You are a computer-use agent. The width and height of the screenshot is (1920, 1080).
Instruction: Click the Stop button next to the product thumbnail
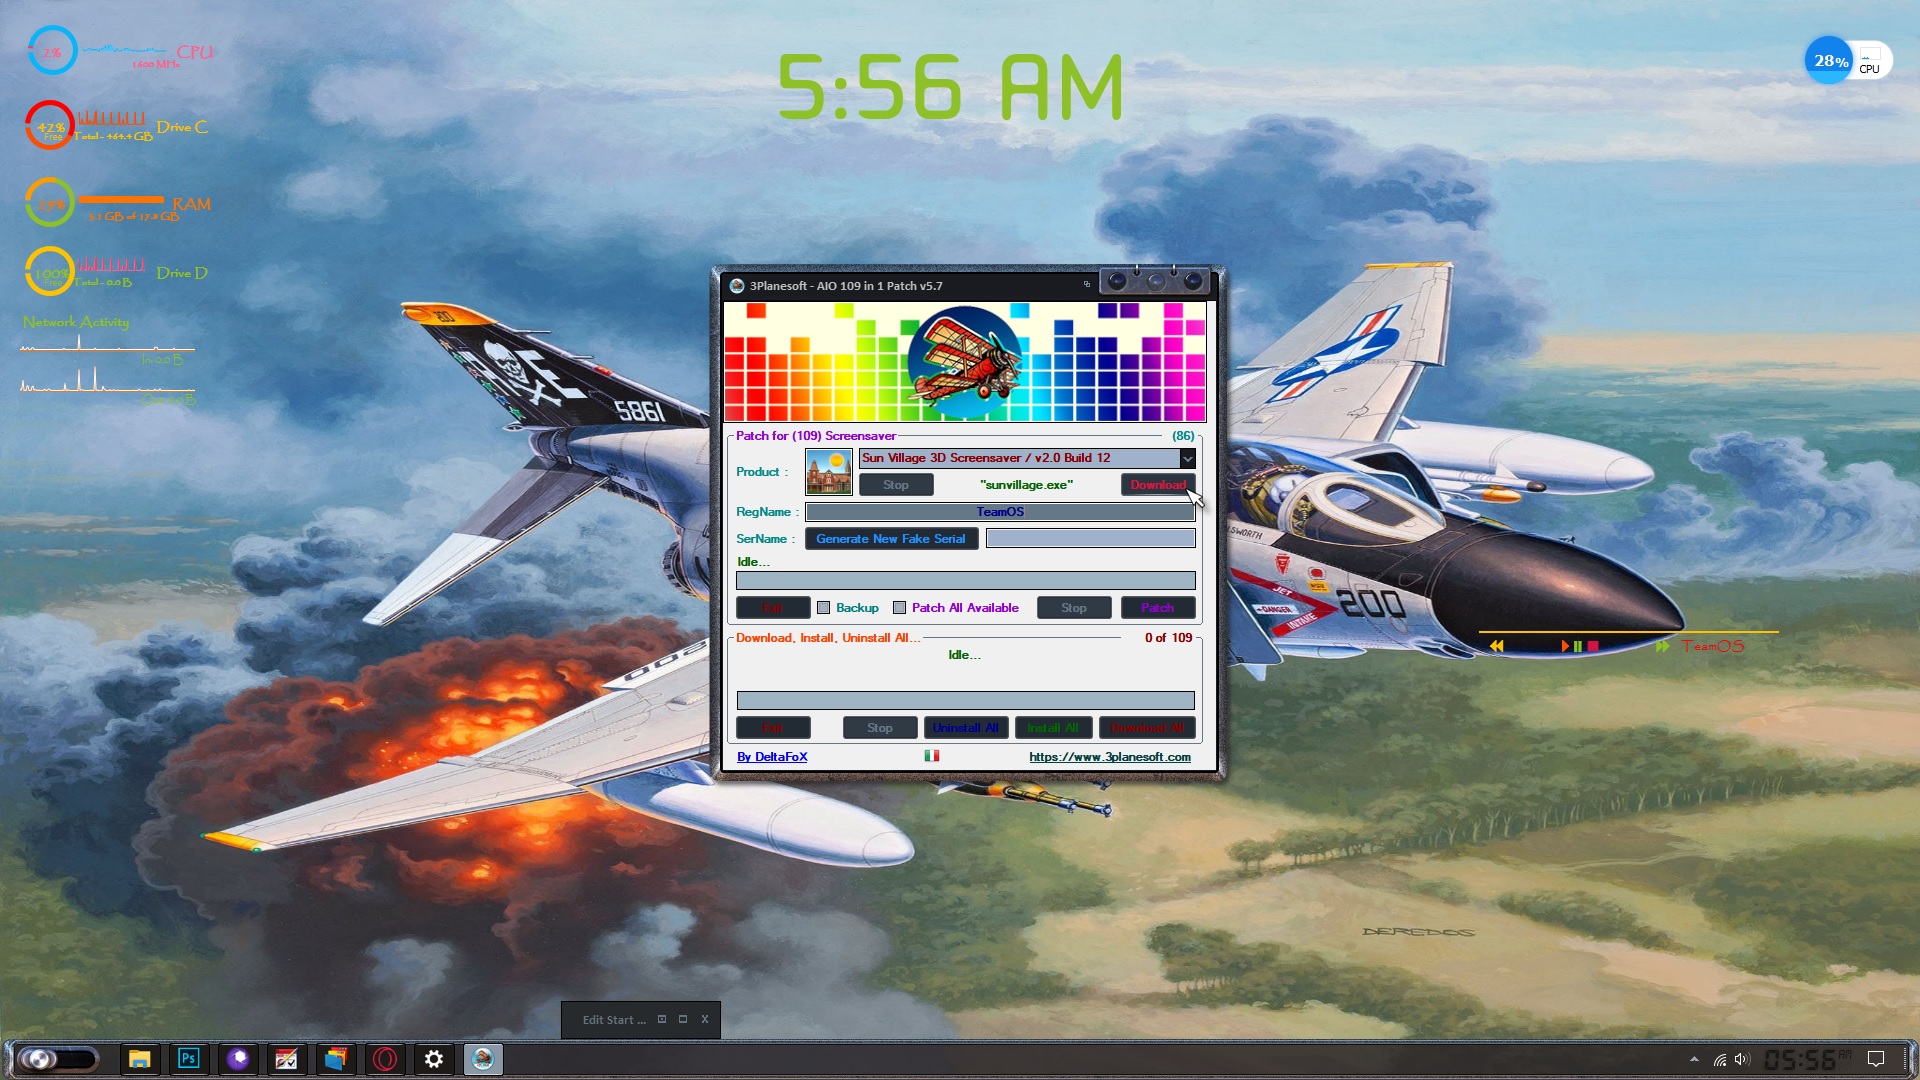[x=896, y=485]
